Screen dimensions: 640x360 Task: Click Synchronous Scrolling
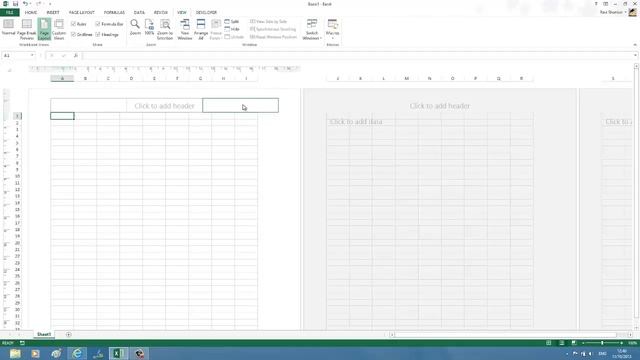coord(273,29)
